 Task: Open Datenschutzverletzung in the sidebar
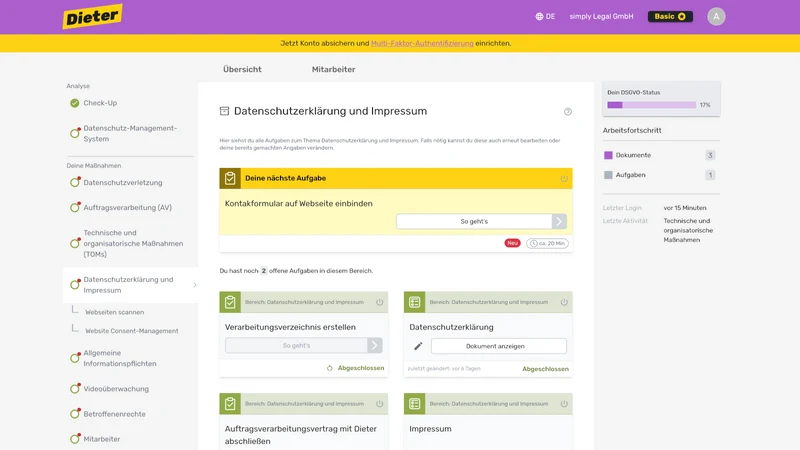click(x=122, y=183)
